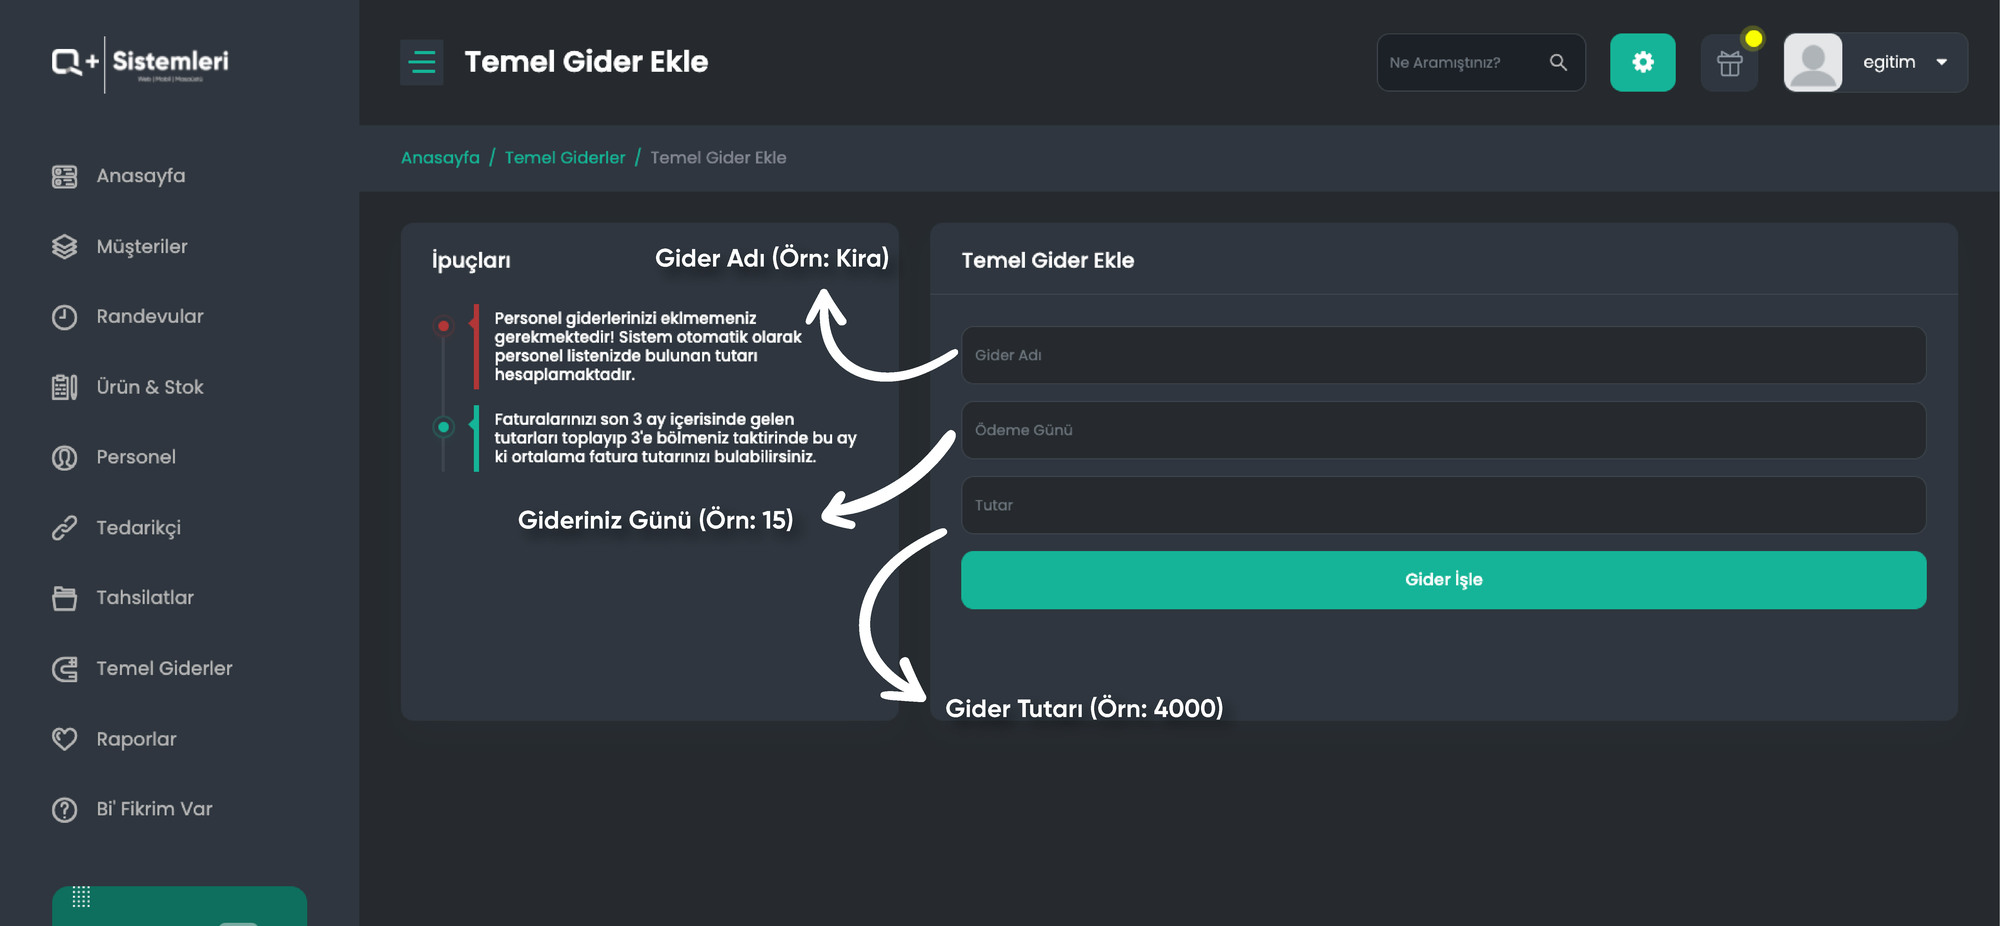Open the green settings gear button
Viewport: 2000px width, 926px height.
click(1642, 62)
